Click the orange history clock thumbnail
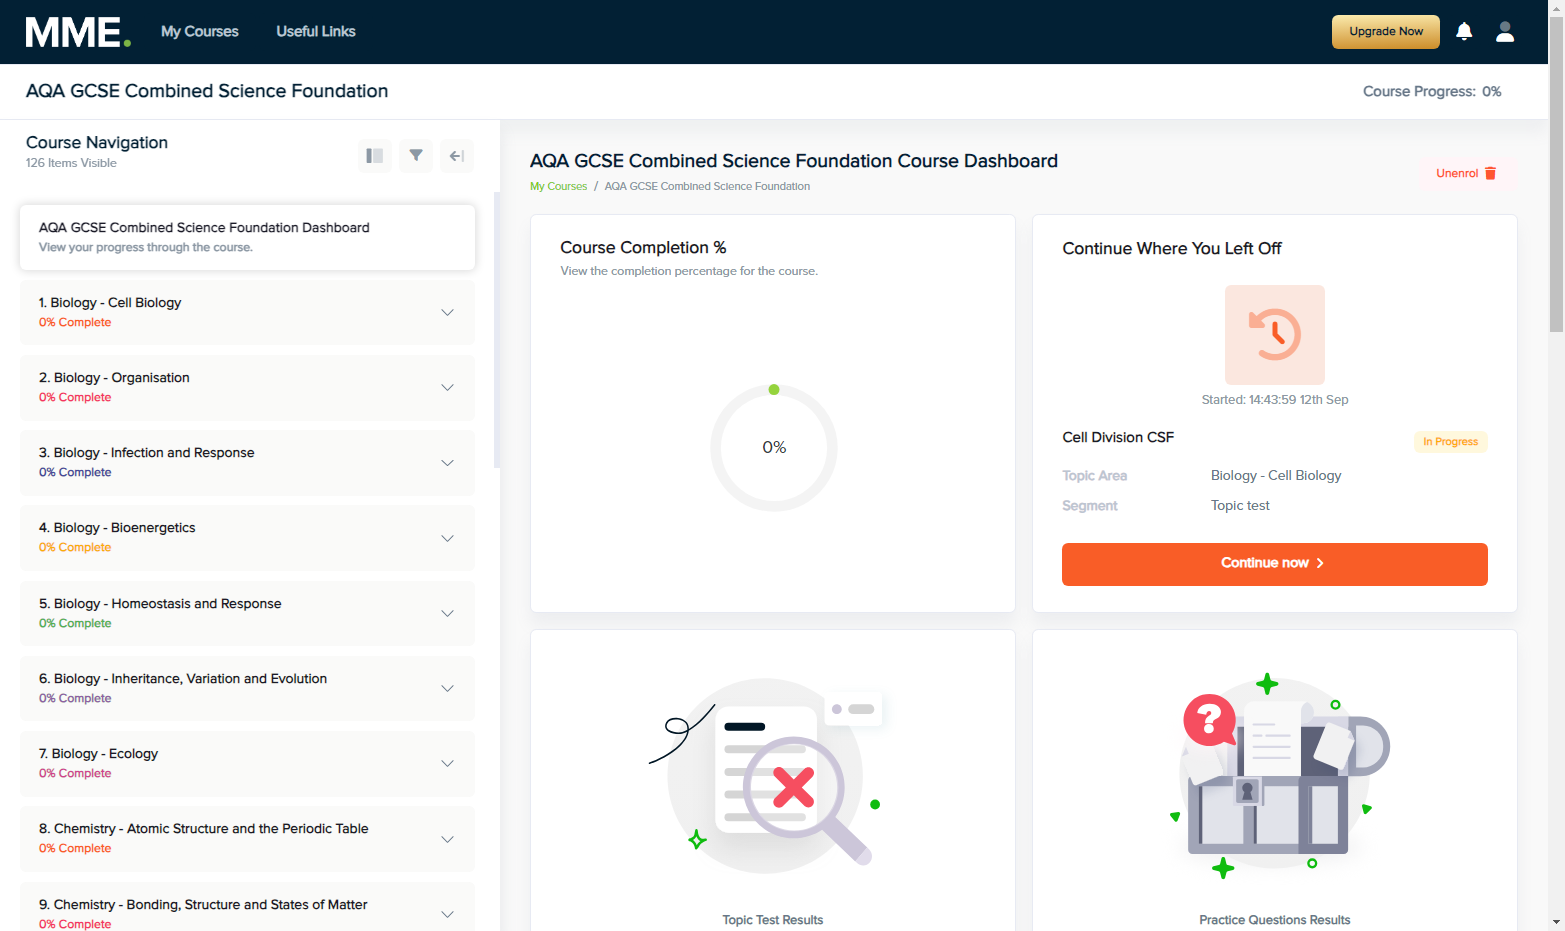Screen dimensions: 1565x931 [1275, 335]
